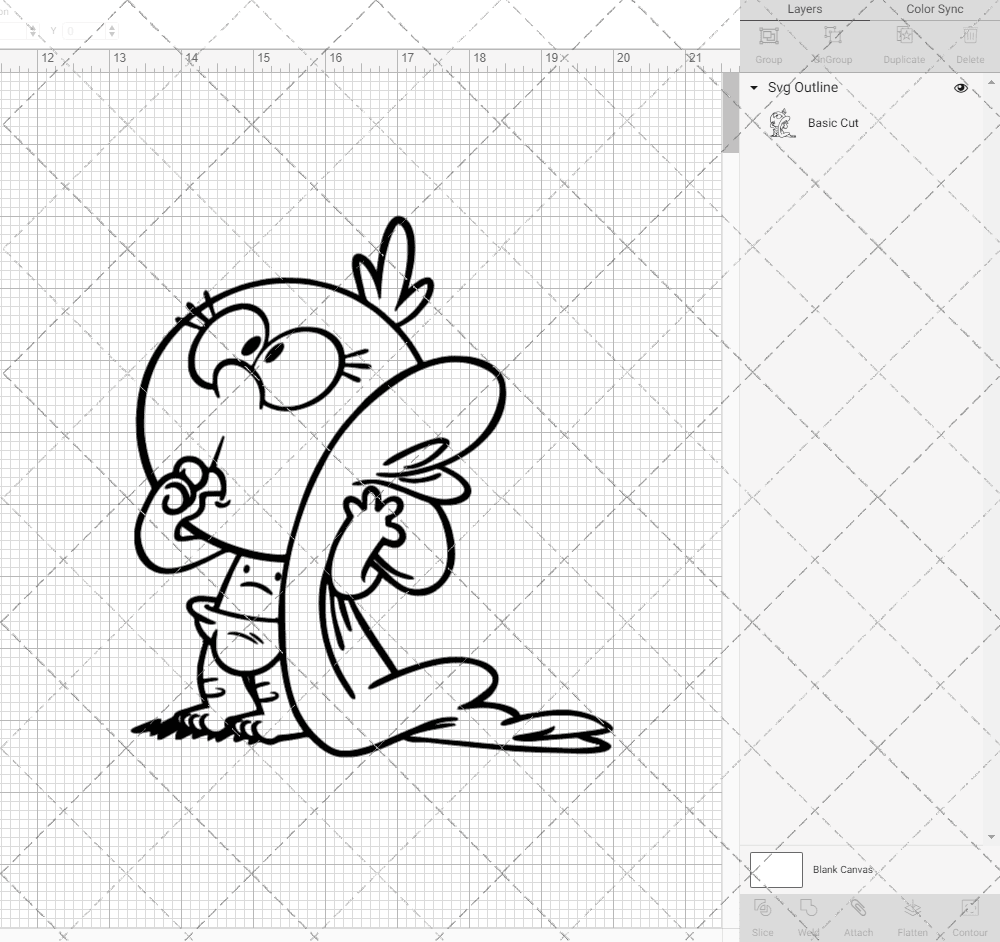Toggle visibility of the Svg Outline layer
Image resolution: width=1000 pixels, height=942 pixels.
(960, 88)
